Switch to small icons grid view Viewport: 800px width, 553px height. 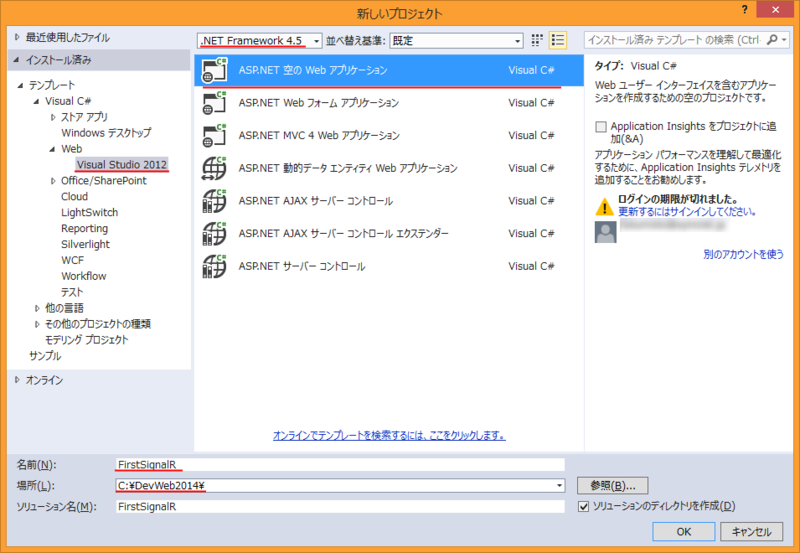pyautogui.click(x=537, y=40)
